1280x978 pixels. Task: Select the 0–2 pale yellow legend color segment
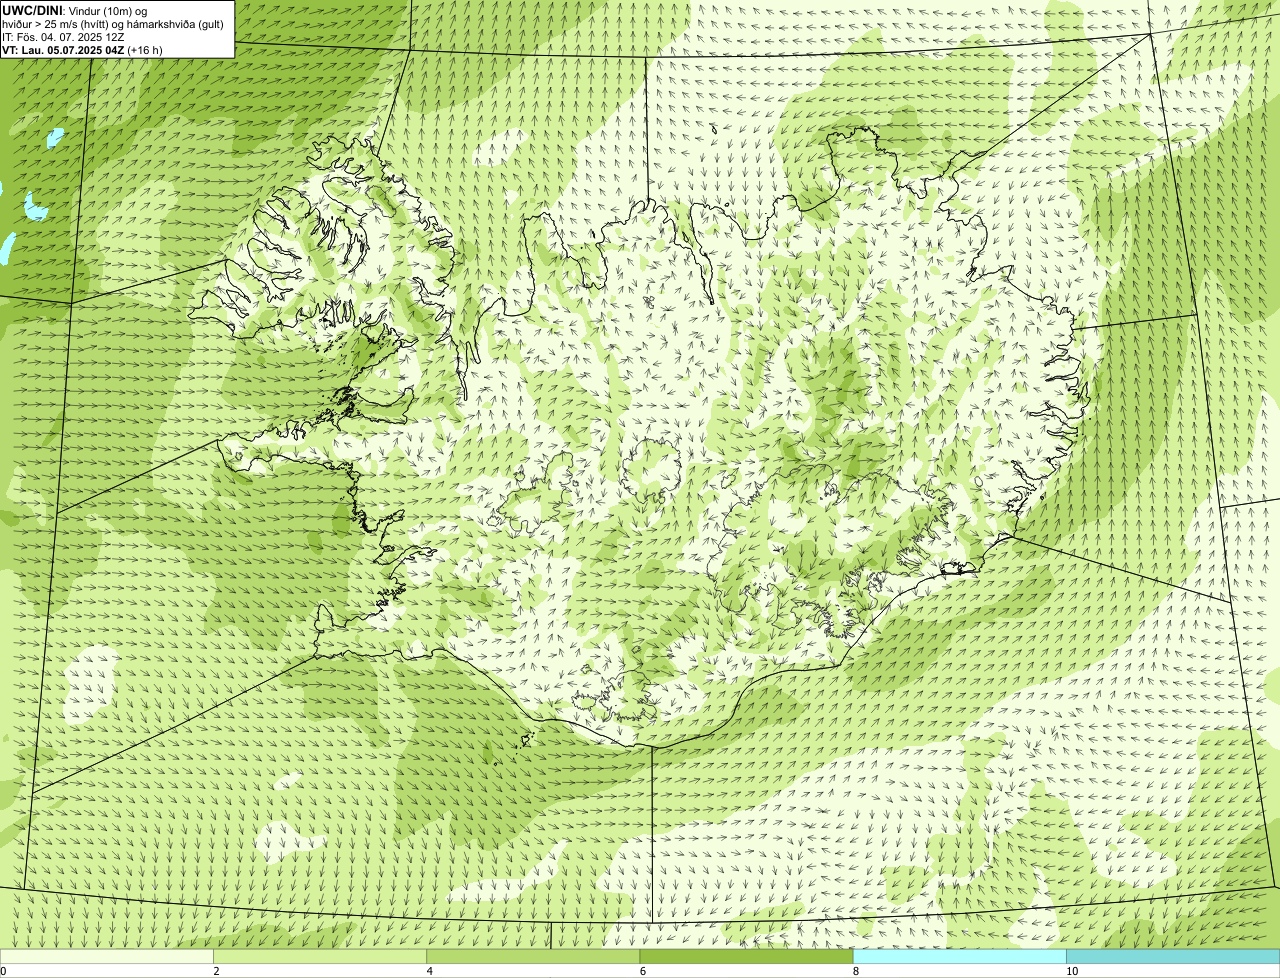[106, 956]
